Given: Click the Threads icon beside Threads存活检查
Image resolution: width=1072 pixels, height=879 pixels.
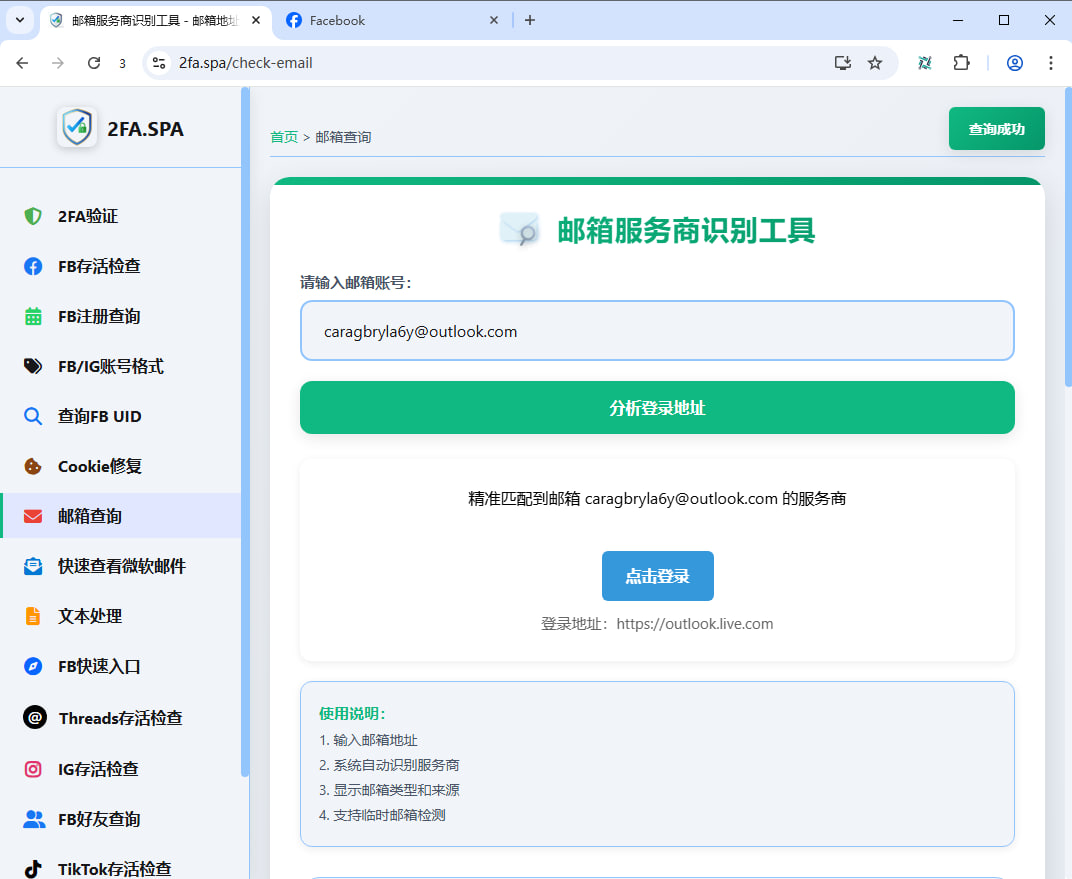Looking at the screenshot, I should point(35,718).
